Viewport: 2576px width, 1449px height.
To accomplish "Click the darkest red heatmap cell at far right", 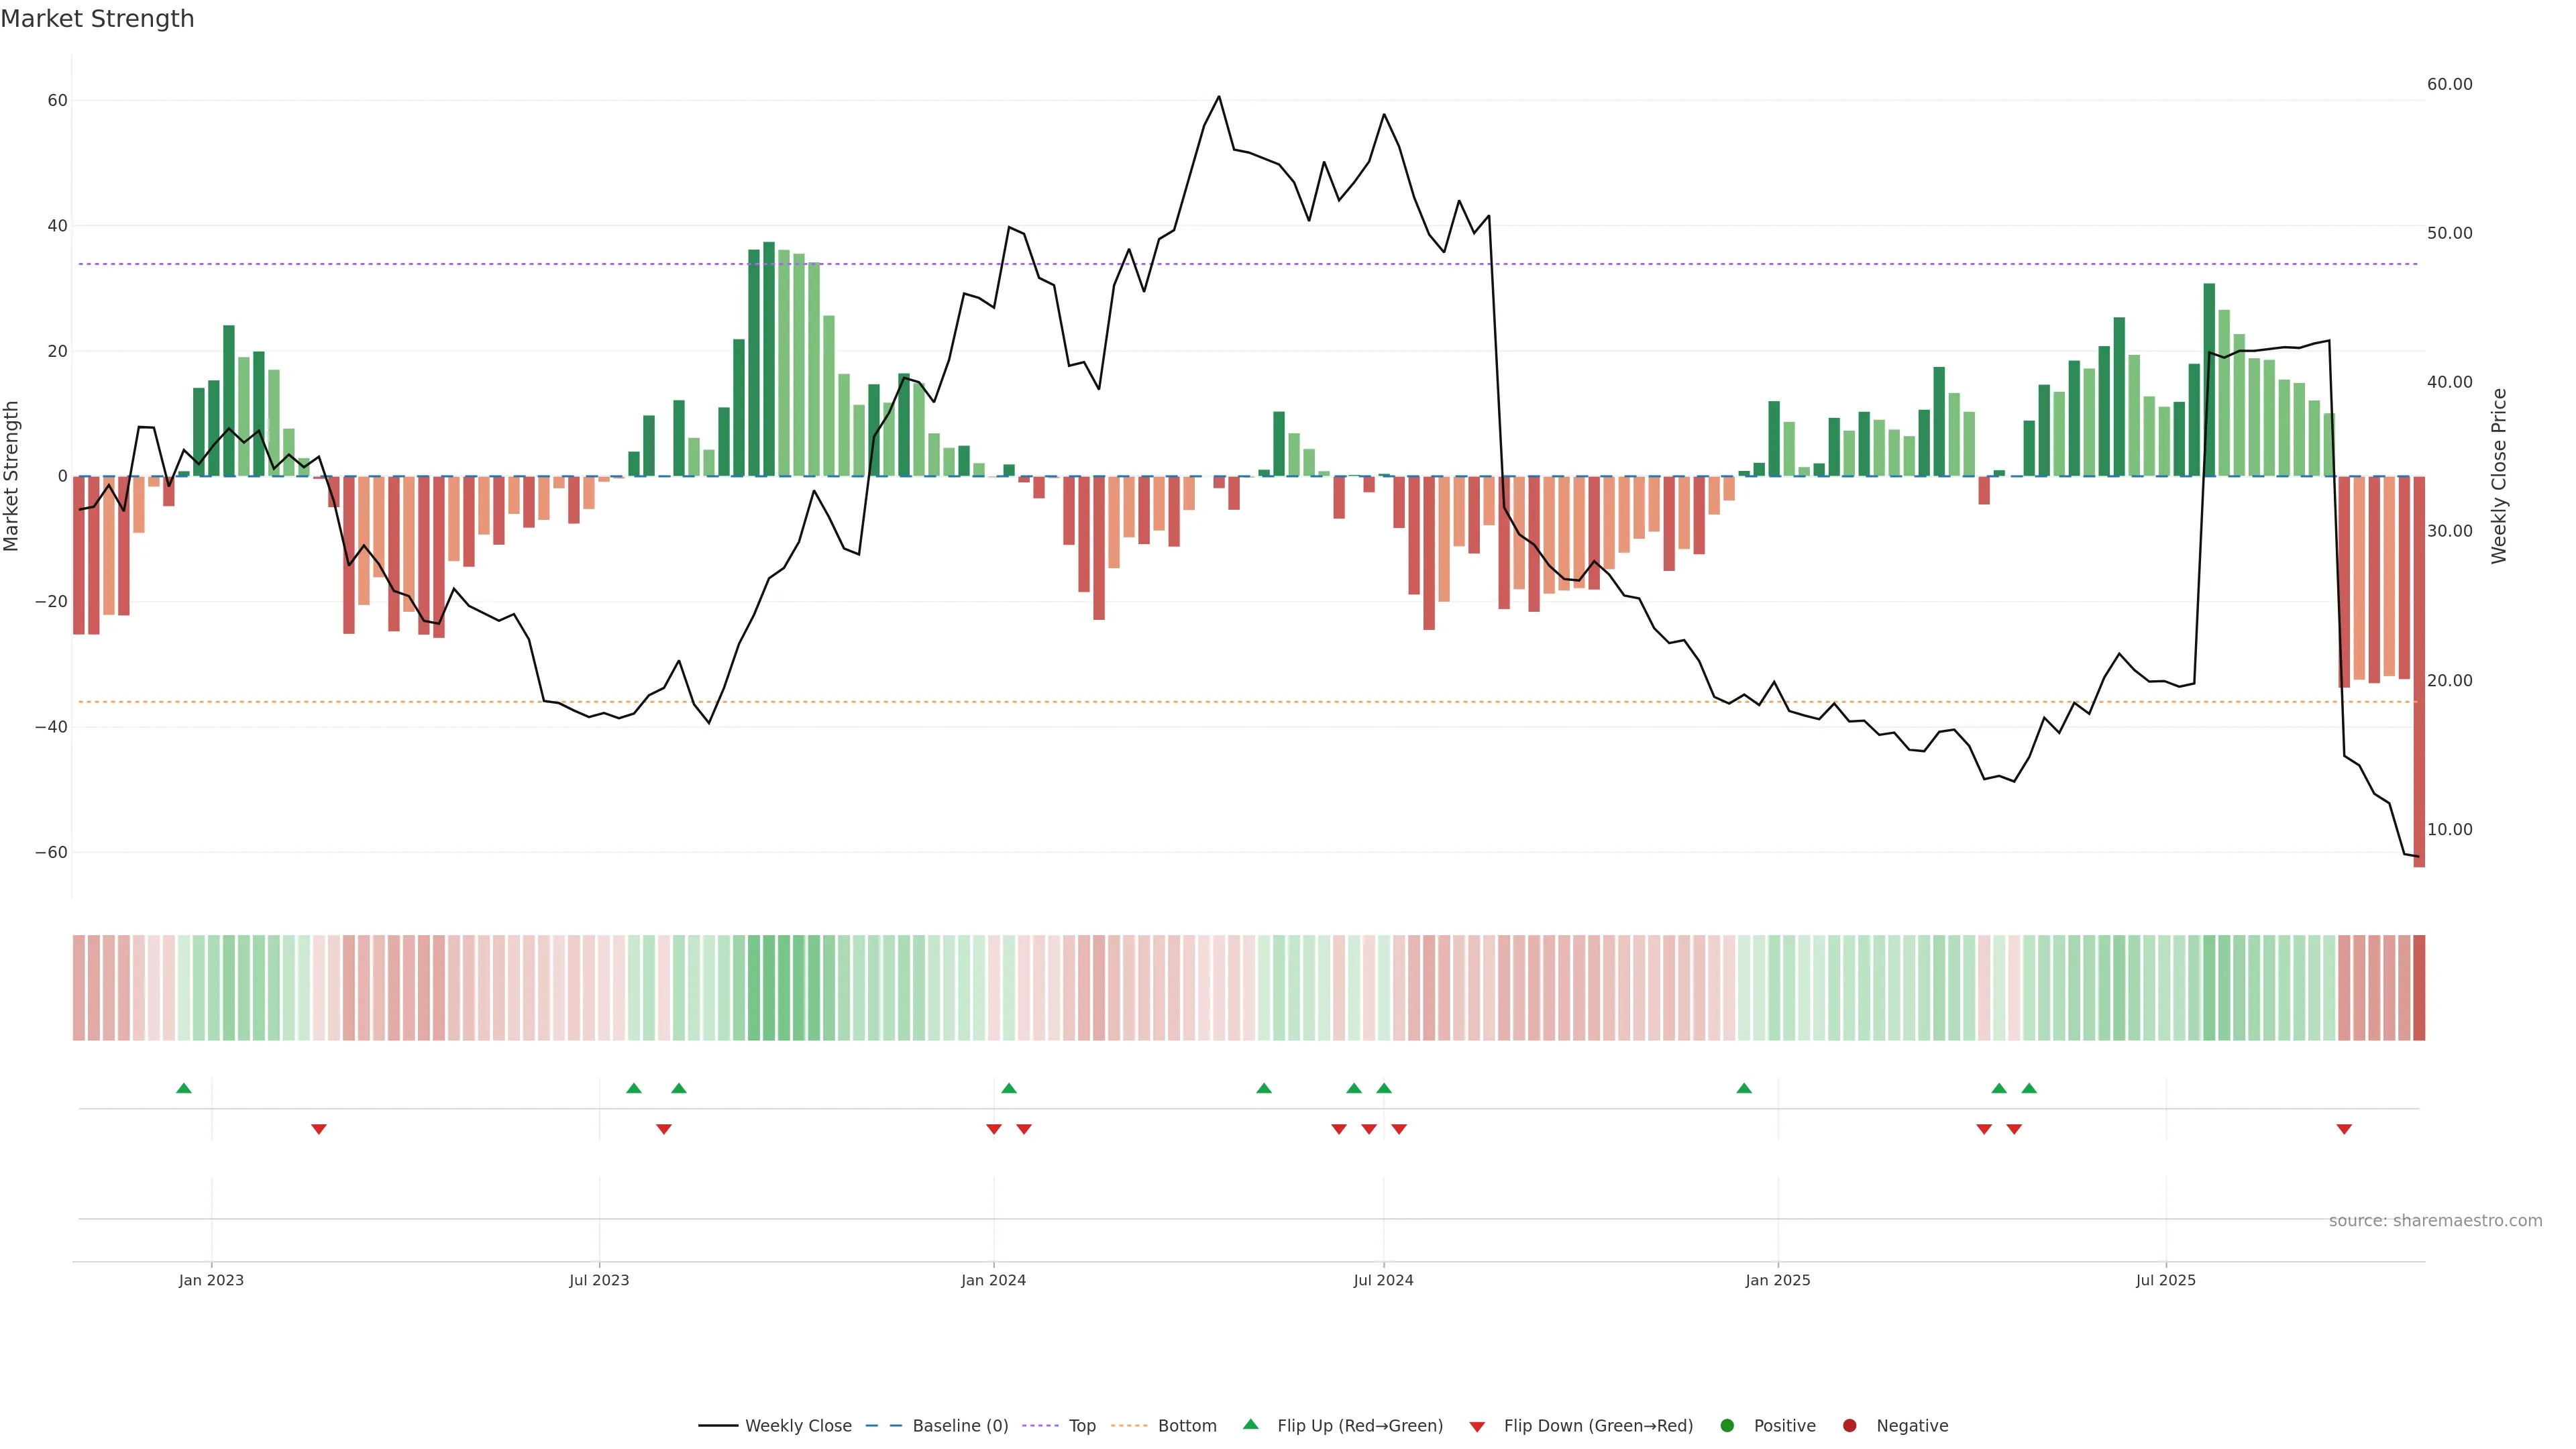I will point(2419,987).
